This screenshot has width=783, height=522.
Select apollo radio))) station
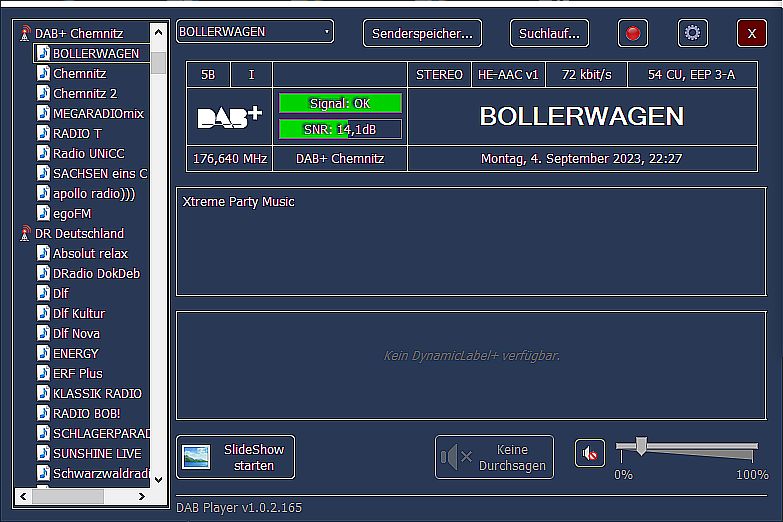pyautogui.click(x=94, y=193)
